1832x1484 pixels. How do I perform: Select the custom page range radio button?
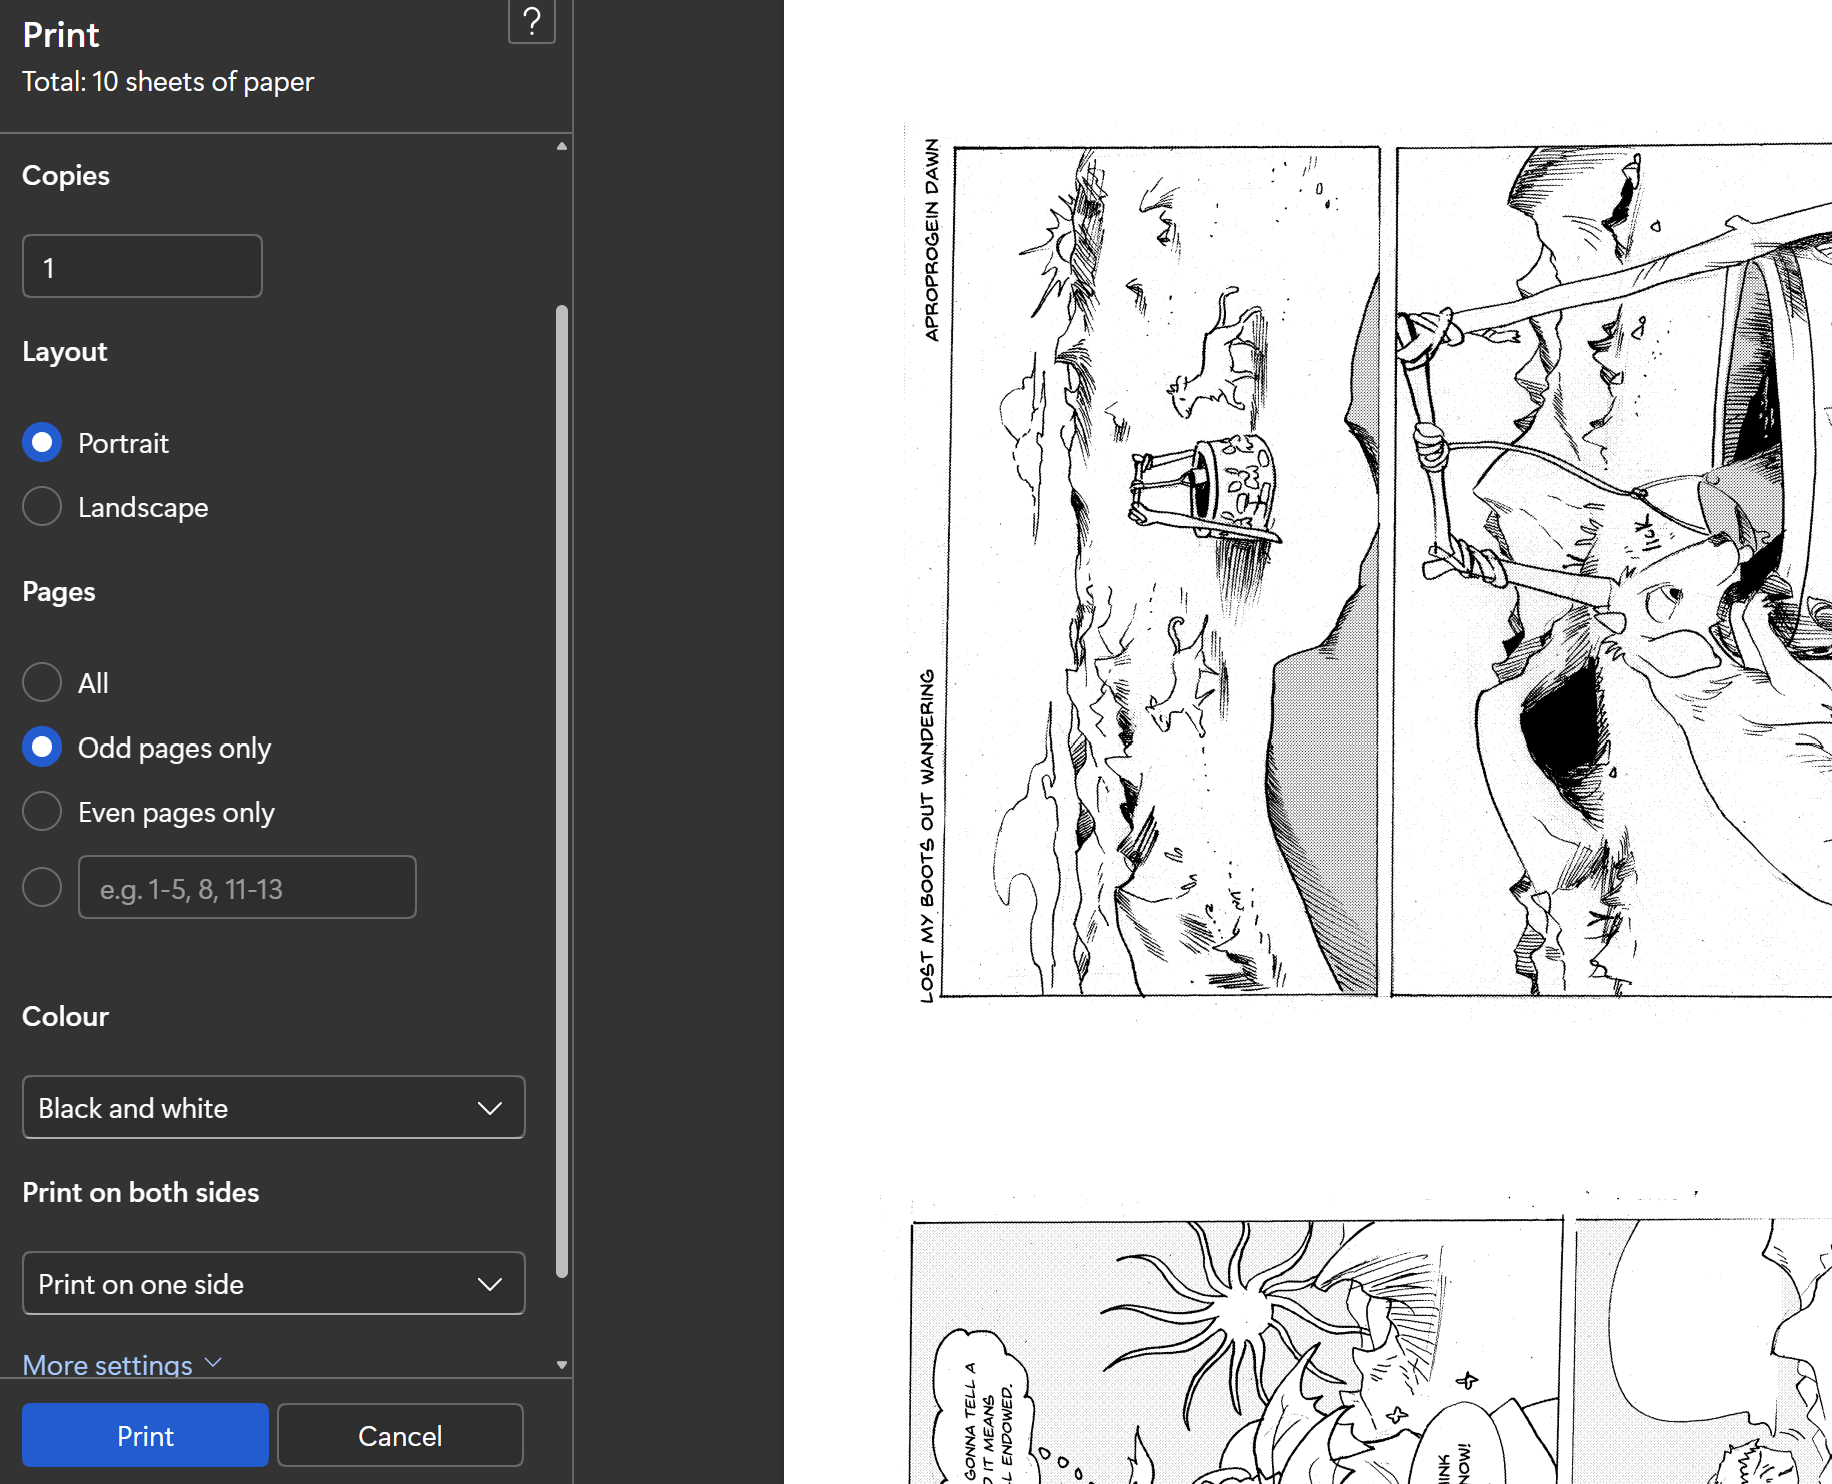click(42, 887)
